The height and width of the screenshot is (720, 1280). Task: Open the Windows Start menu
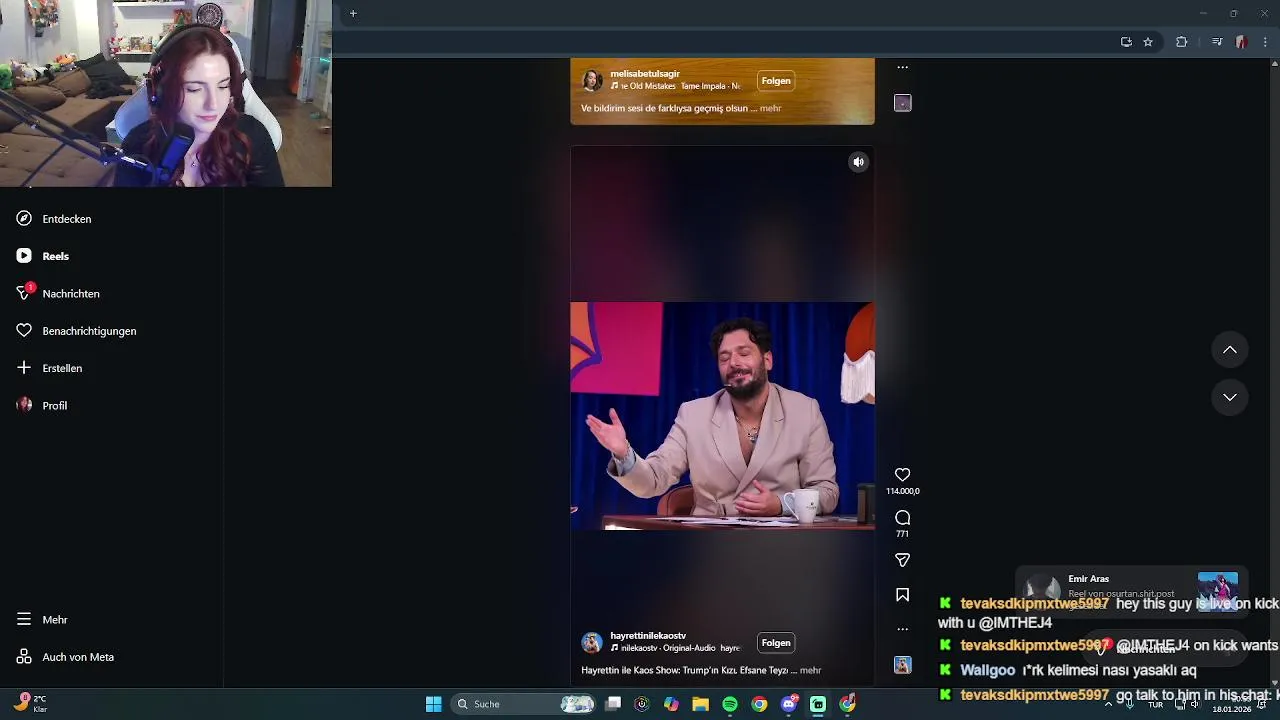pyautogui.click(x=433, y=704)
